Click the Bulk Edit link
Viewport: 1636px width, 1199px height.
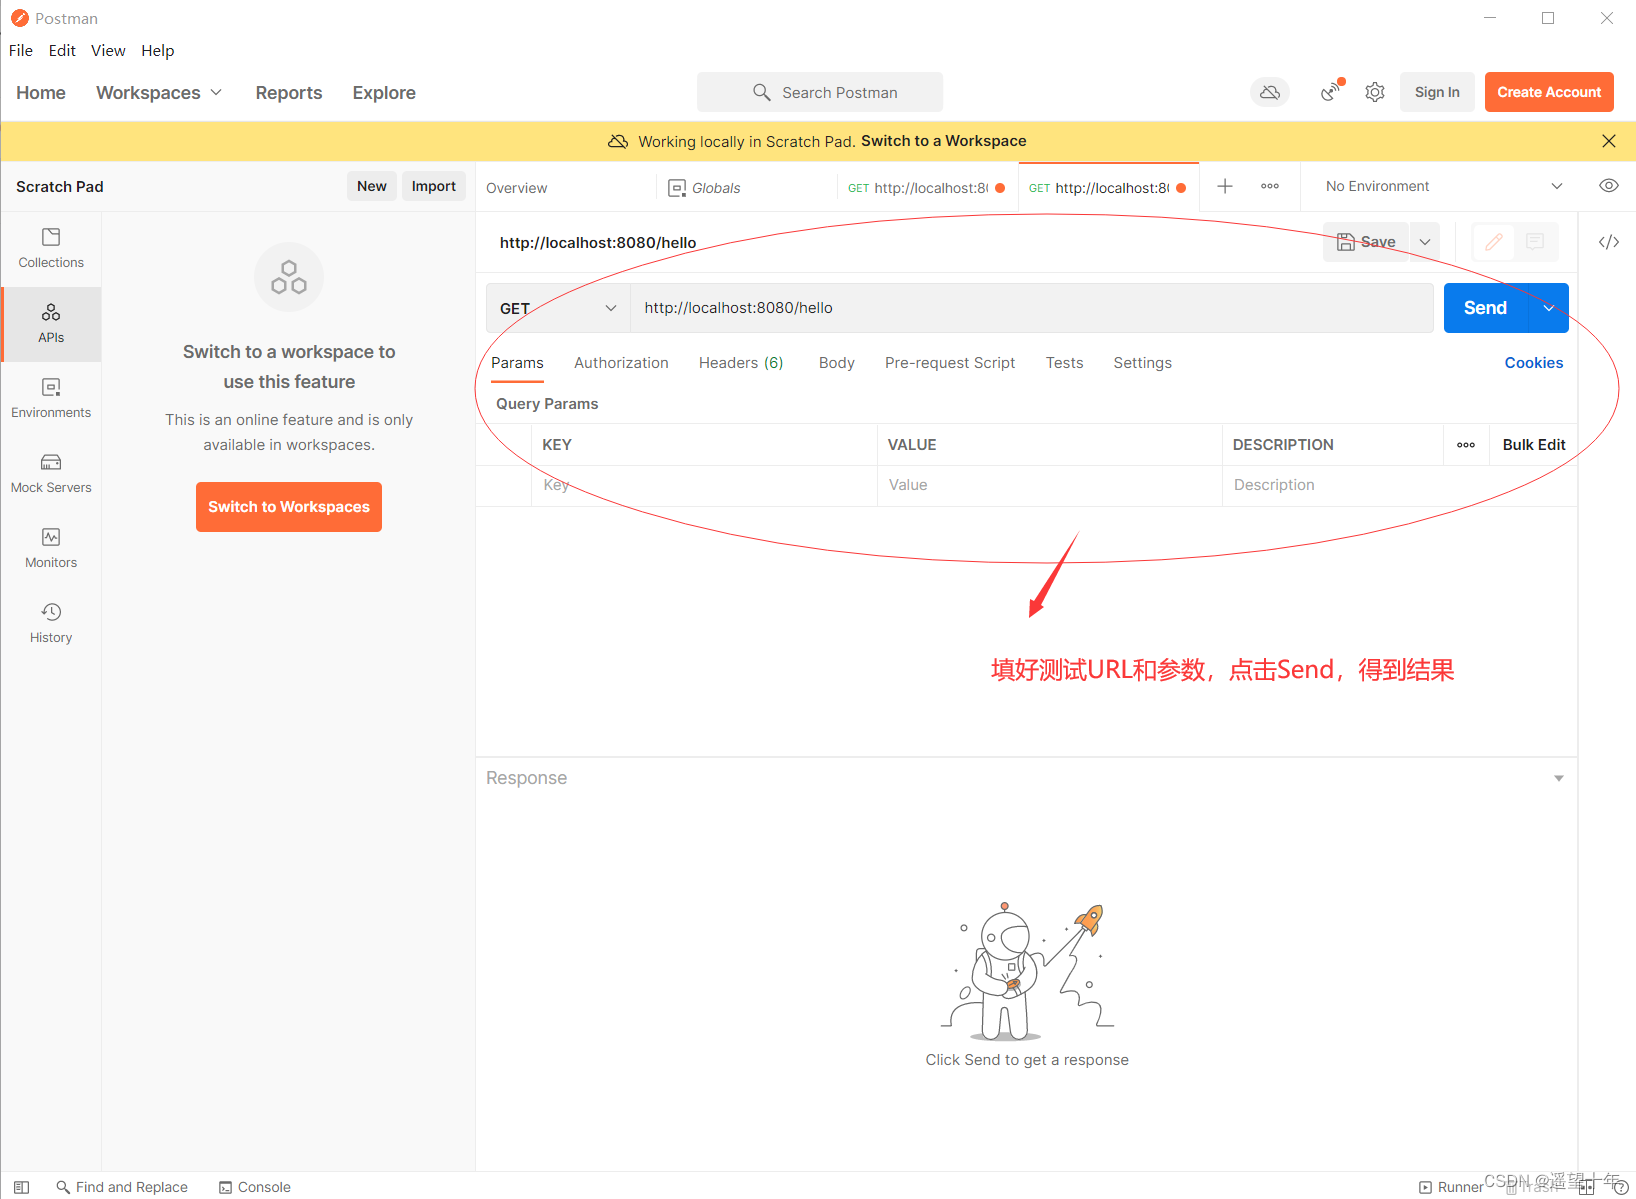(1534, 445)
